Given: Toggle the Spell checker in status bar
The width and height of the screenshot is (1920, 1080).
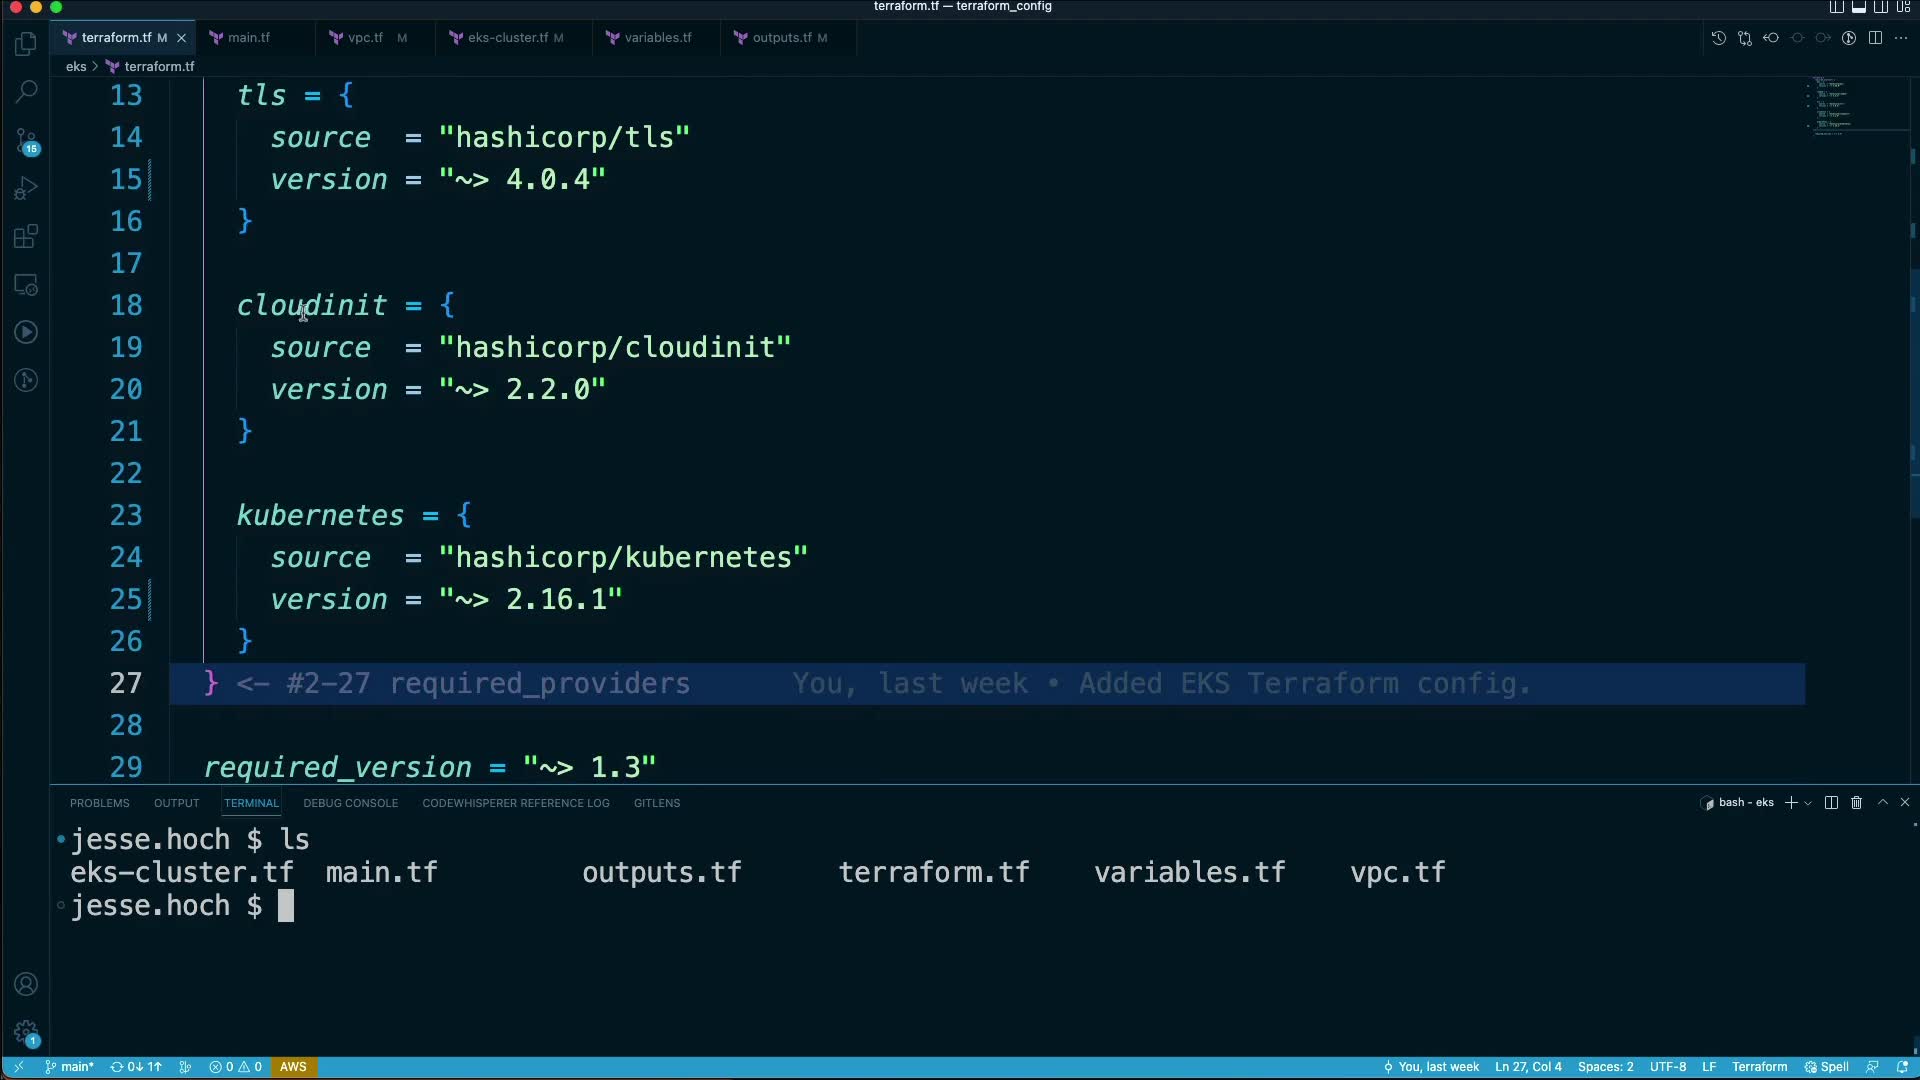Looking at the screenshot, I should tap(1827, 1067).
